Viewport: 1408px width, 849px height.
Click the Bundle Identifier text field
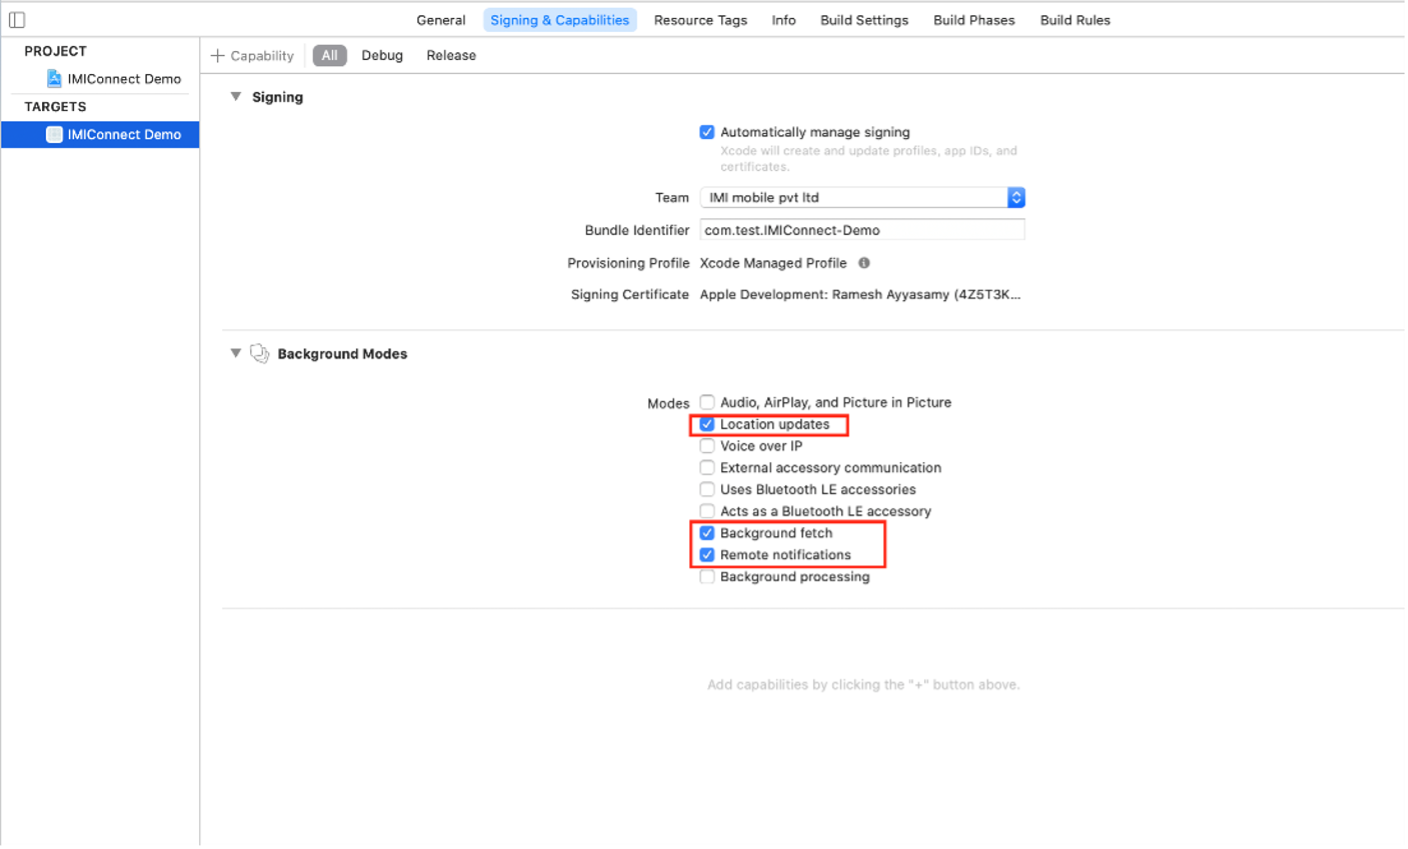tap(862, 230)
